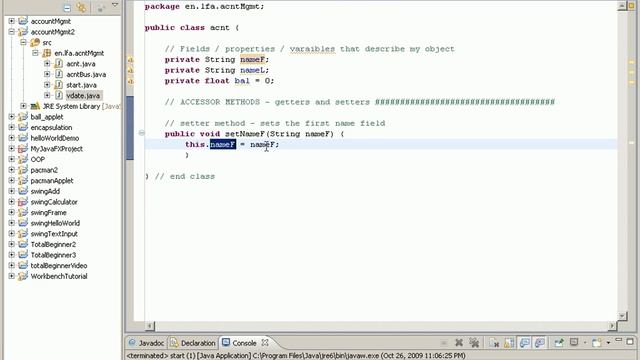
Task: Expand acnt.java in the tree
Action: pyautogui.click(x=47, y=63)
